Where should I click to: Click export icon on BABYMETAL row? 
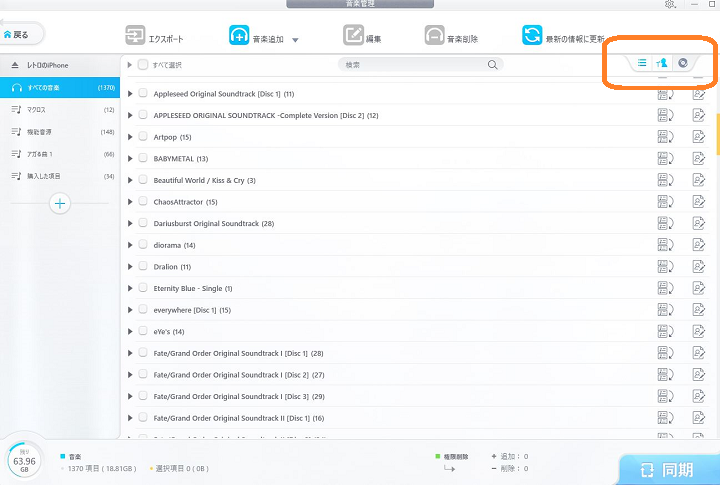click(665, 158)
